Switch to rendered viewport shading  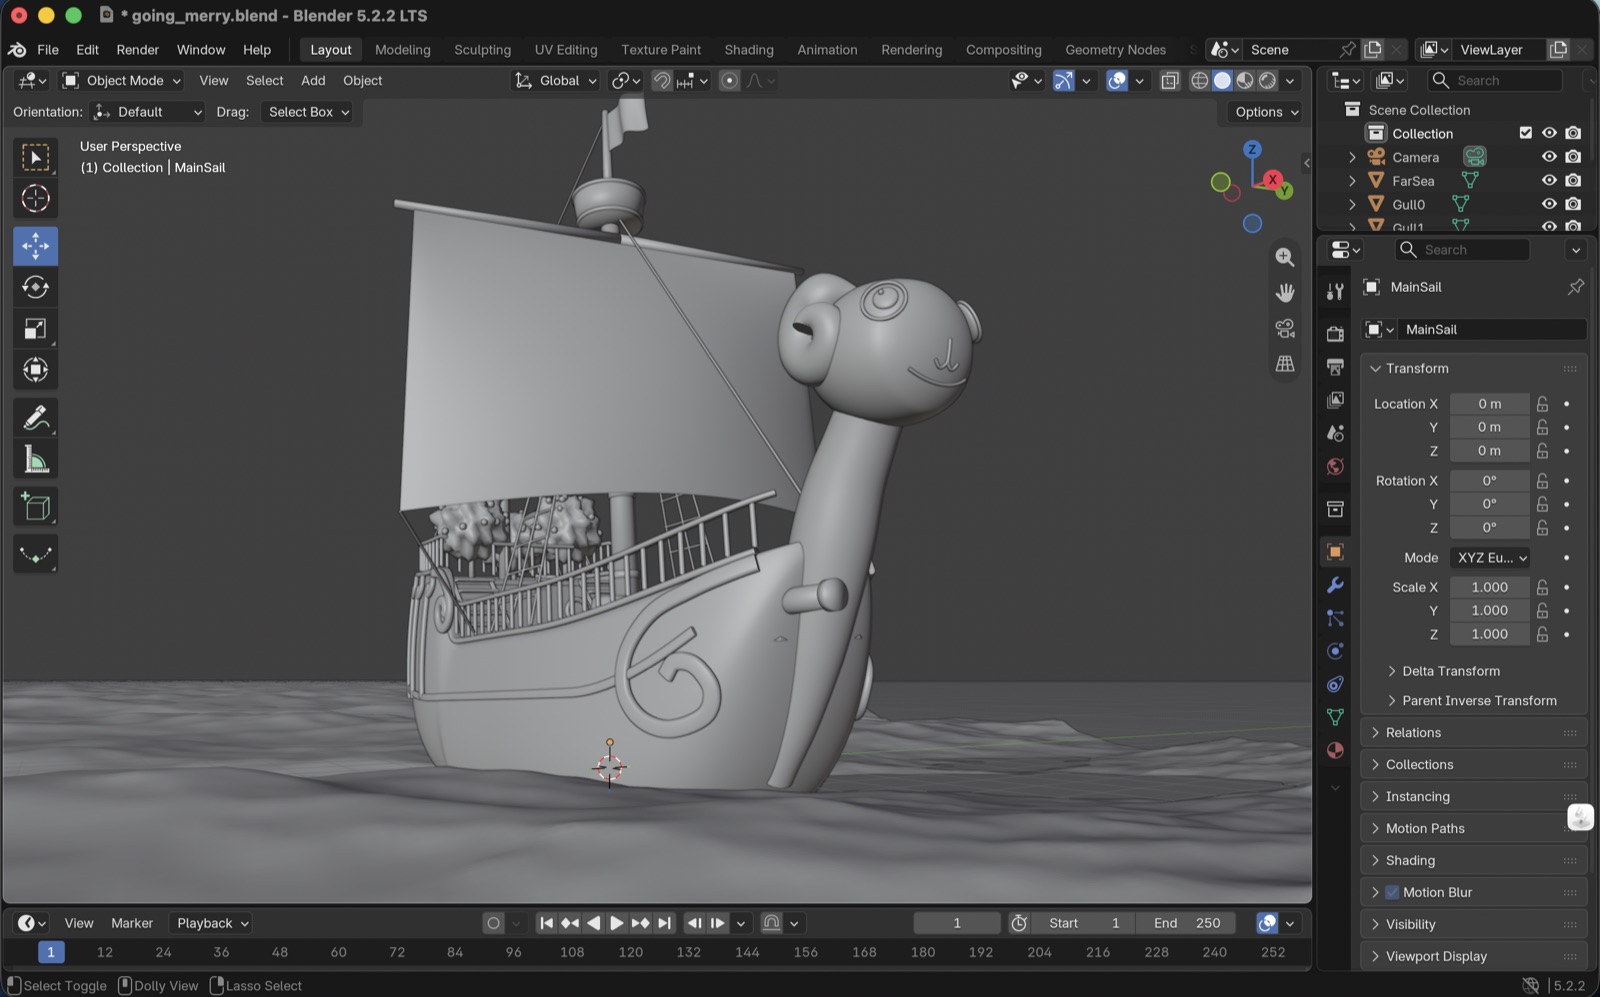[x=1268, y=81]
